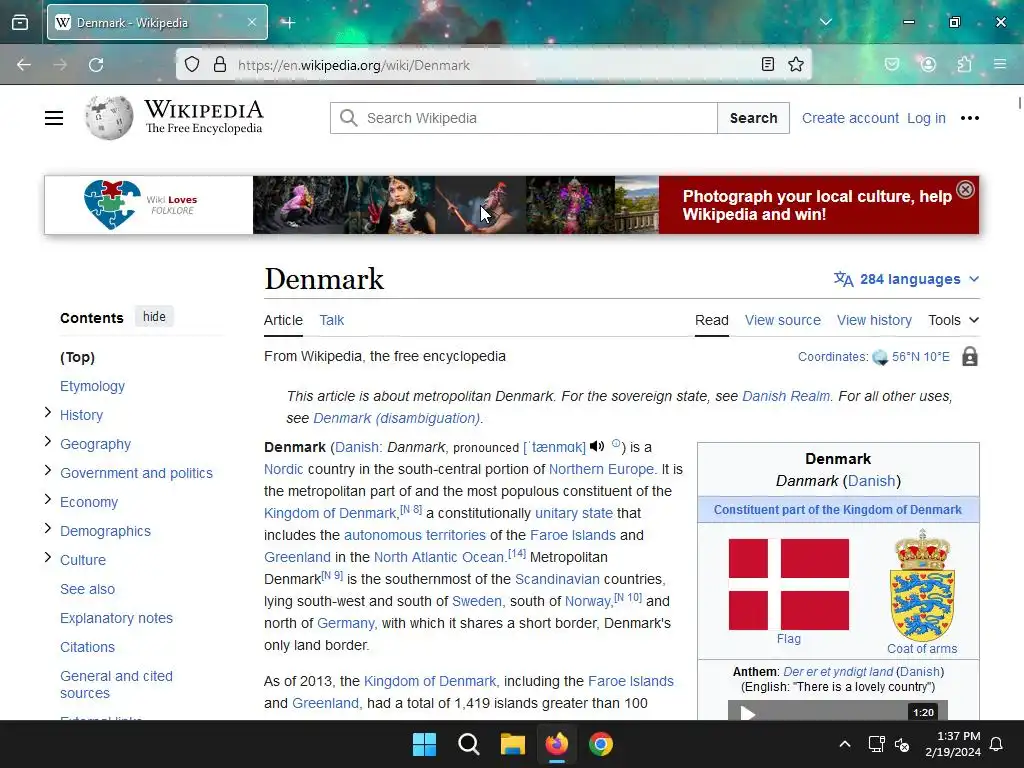Expand the History section in contents
Image resolution: width=1024 pixels, height=768 pixels.
tap(47, 412)
